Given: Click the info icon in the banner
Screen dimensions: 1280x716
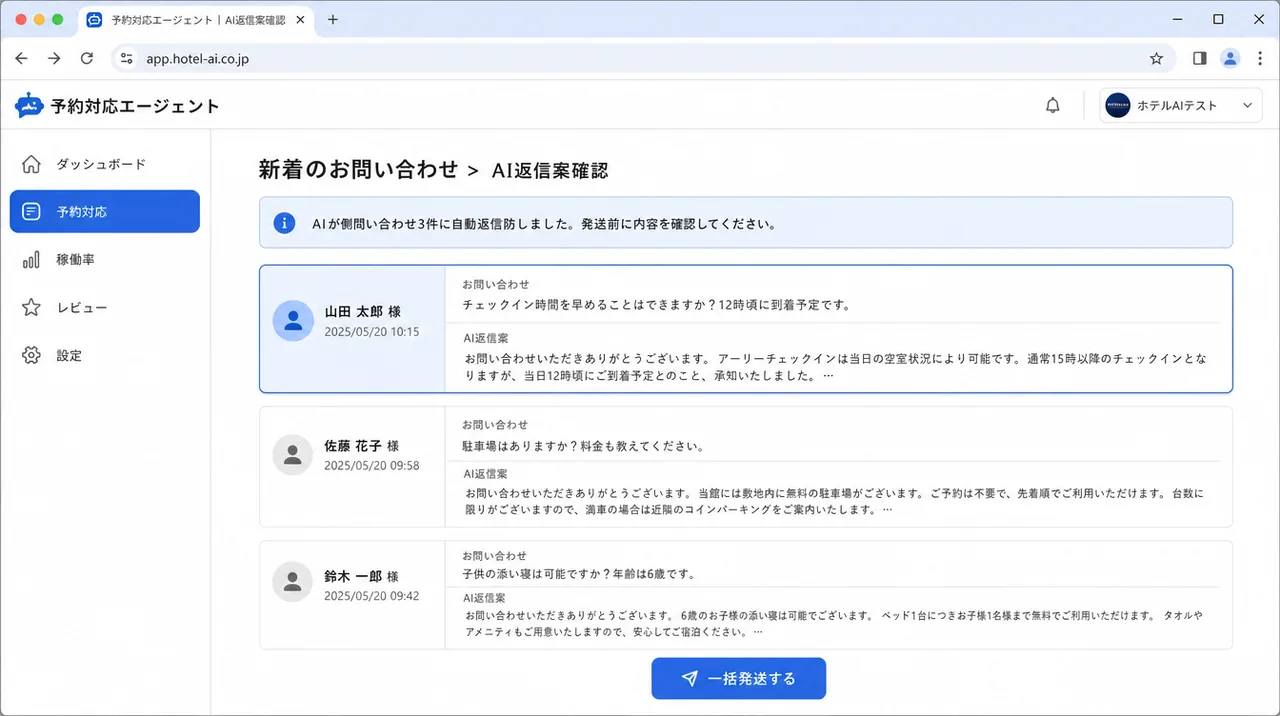Looking at the screenshot, I should 285,223.
